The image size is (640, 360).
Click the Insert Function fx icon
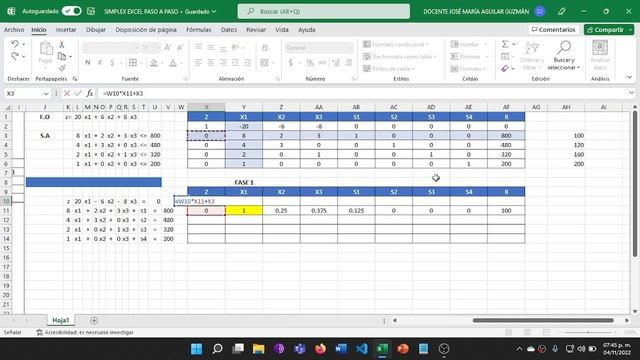pyautogui.click(x=90, y=93)
